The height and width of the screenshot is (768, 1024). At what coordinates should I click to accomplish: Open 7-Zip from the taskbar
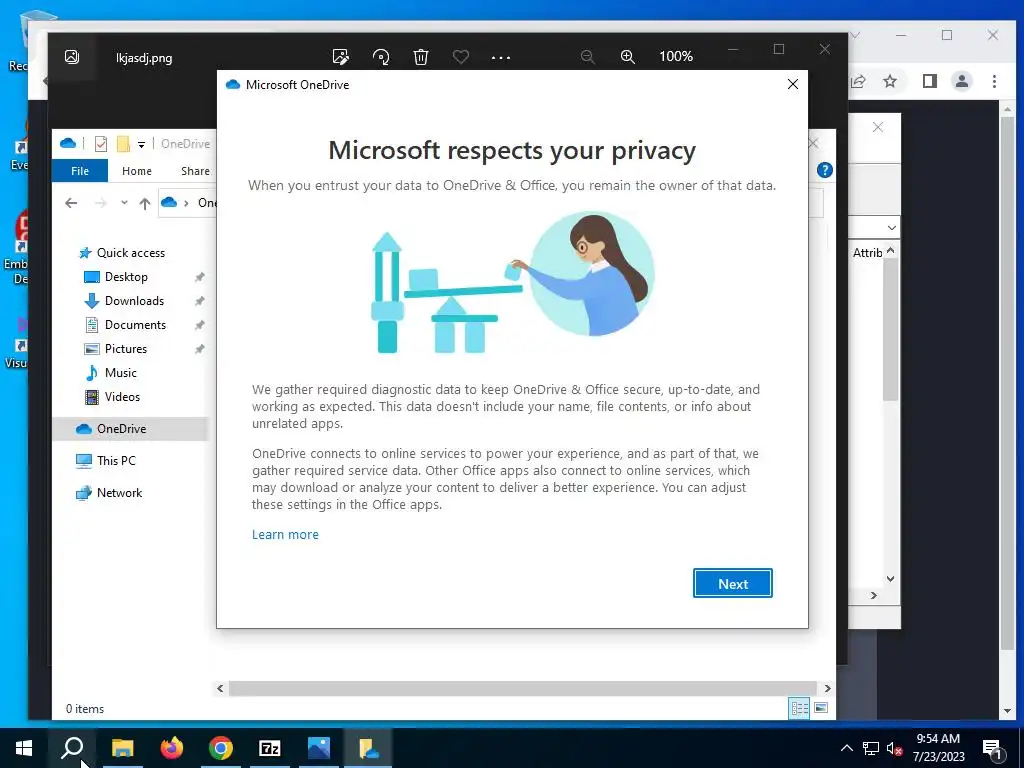pyautogui.click(x=270, y=748)
